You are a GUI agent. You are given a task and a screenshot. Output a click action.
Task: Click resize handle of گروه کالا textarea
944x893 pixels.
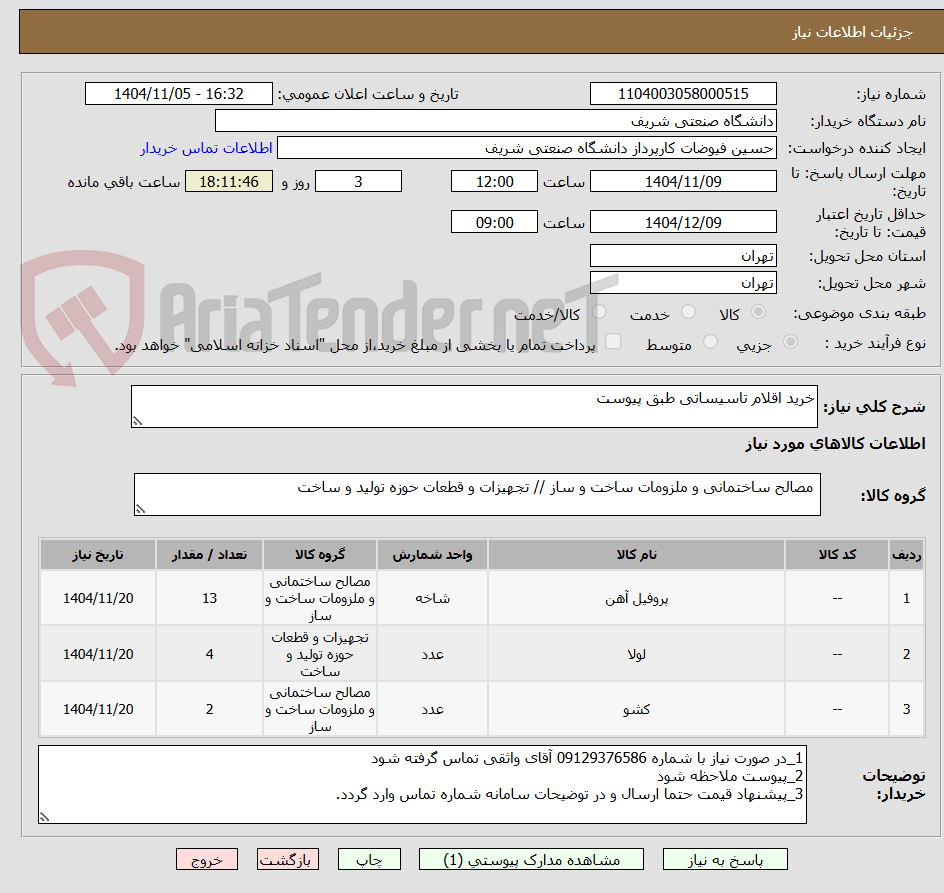pos(140,509)
